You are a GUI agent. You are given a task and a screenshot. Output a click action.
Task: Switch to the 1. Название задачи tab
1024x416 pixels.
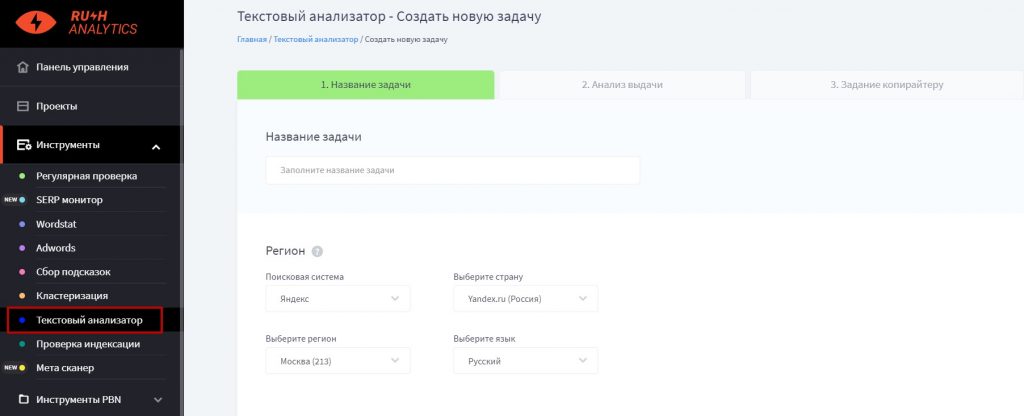point(366,85)
